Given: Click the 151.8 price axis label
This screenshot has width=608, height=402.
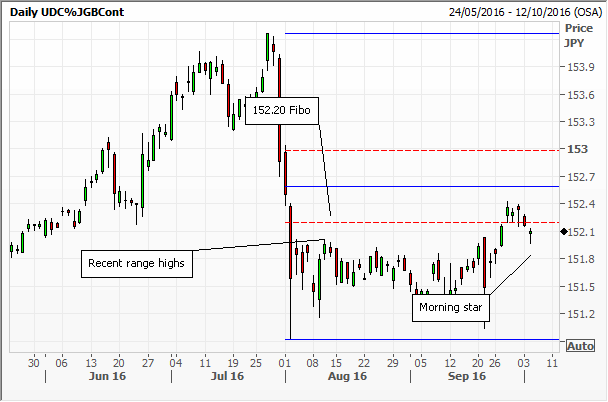Looking at the screenshot, I should pos(581,259).
